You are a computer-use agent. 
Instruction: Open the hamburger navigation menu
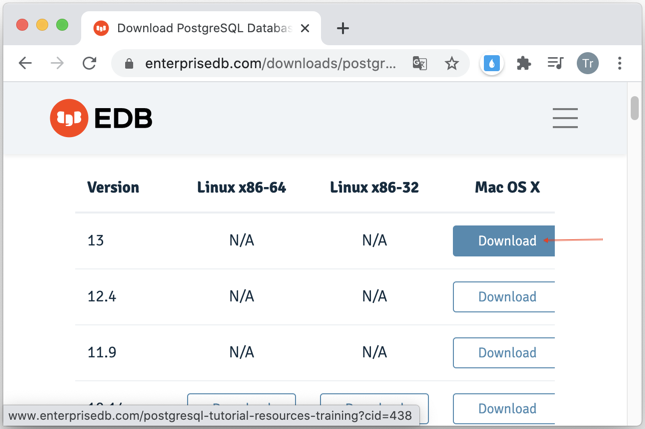[565, 118]
